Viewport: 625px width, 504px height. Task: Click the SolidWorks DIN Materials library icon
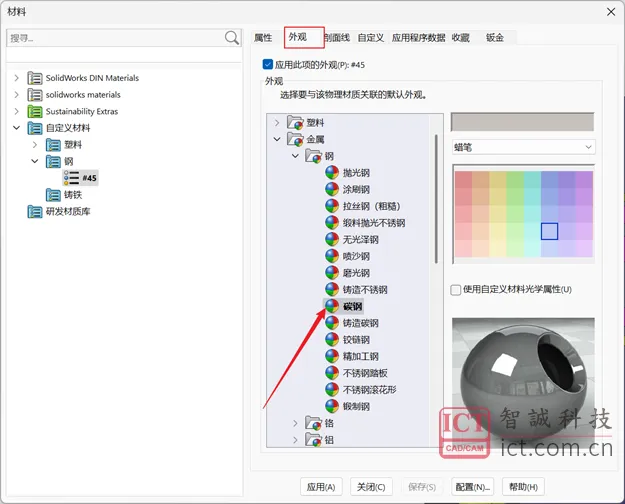click(x=35, y=78)
